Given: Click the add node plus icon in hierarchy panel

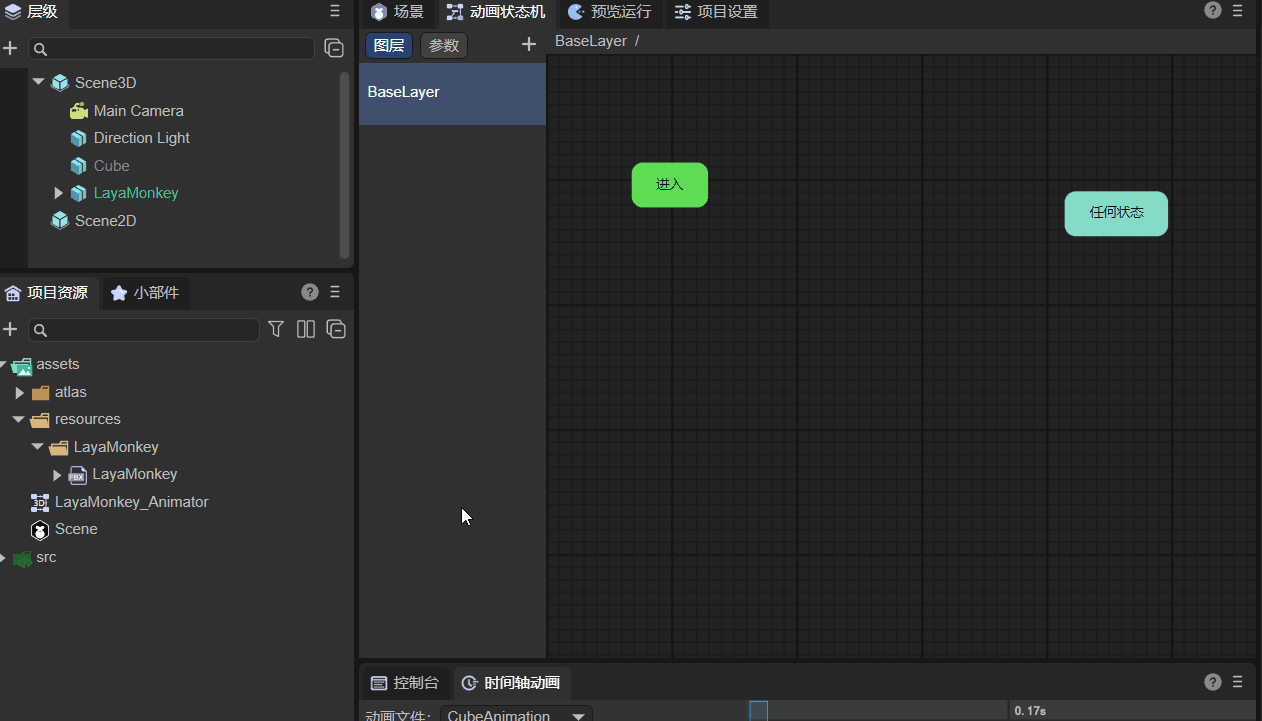Looking at the screenshot, I should (x=10, y=48).
